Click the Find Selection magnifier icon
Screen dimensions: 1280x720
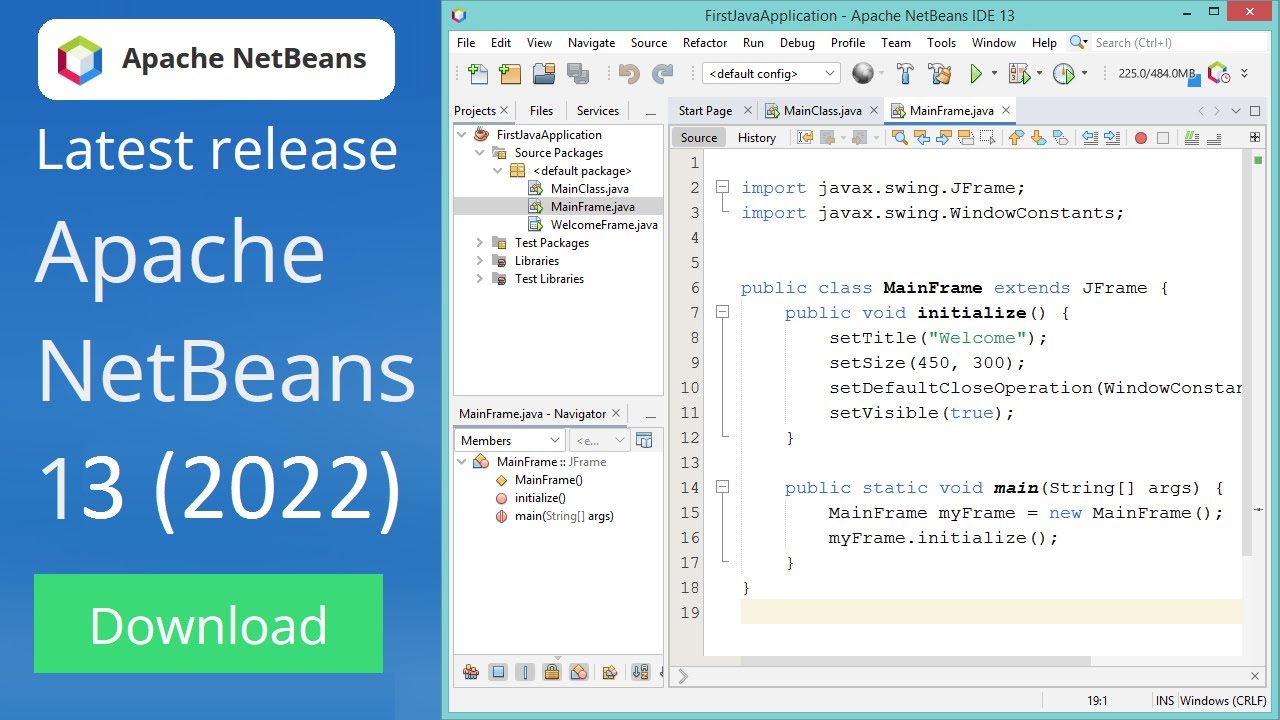point(900,138)
